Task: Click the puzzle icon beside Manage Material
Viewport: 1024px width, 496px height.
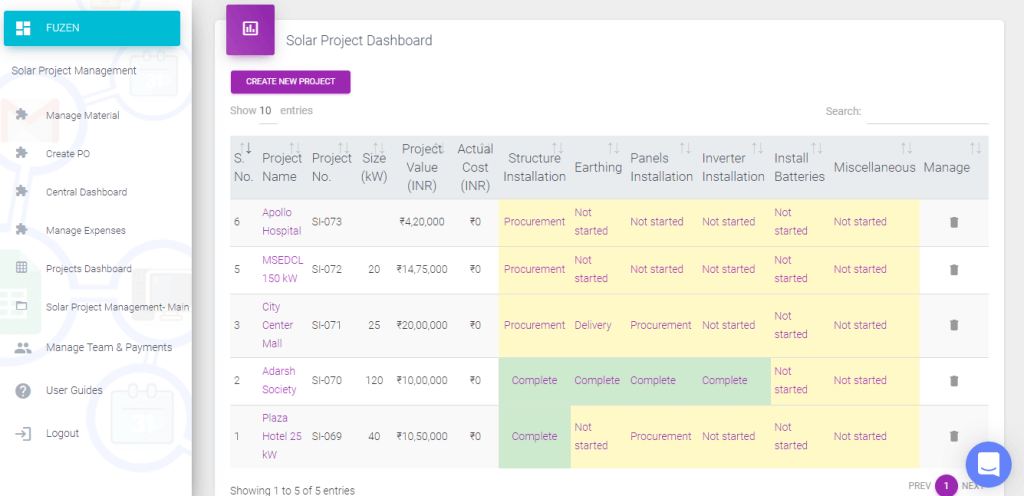Action: pyautogui.click(x=22, y=115)
